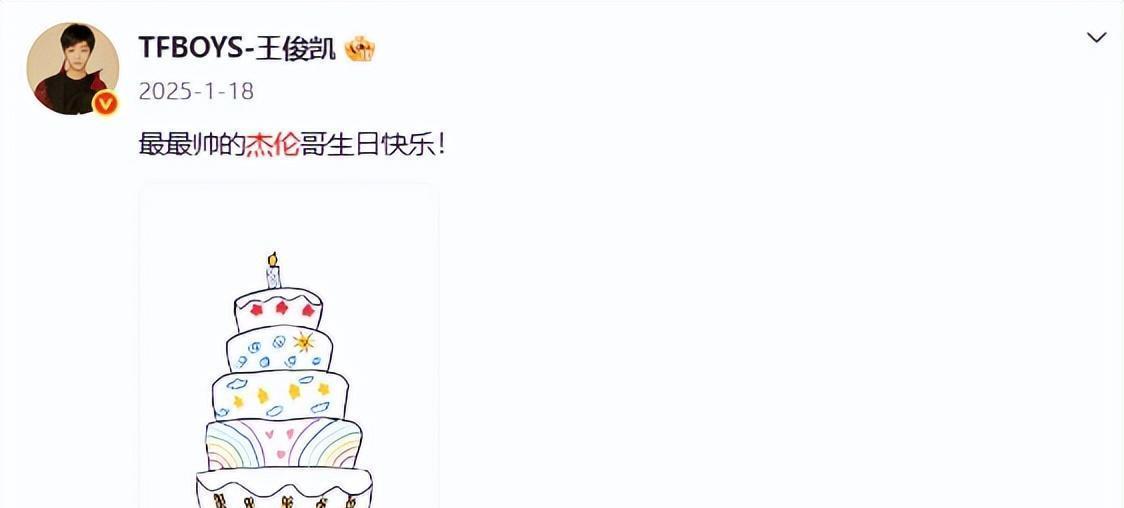Open the TFBOYS-王俊凯 profile avatar
This screenshot has width=1124, height=508.
(73, 68)
